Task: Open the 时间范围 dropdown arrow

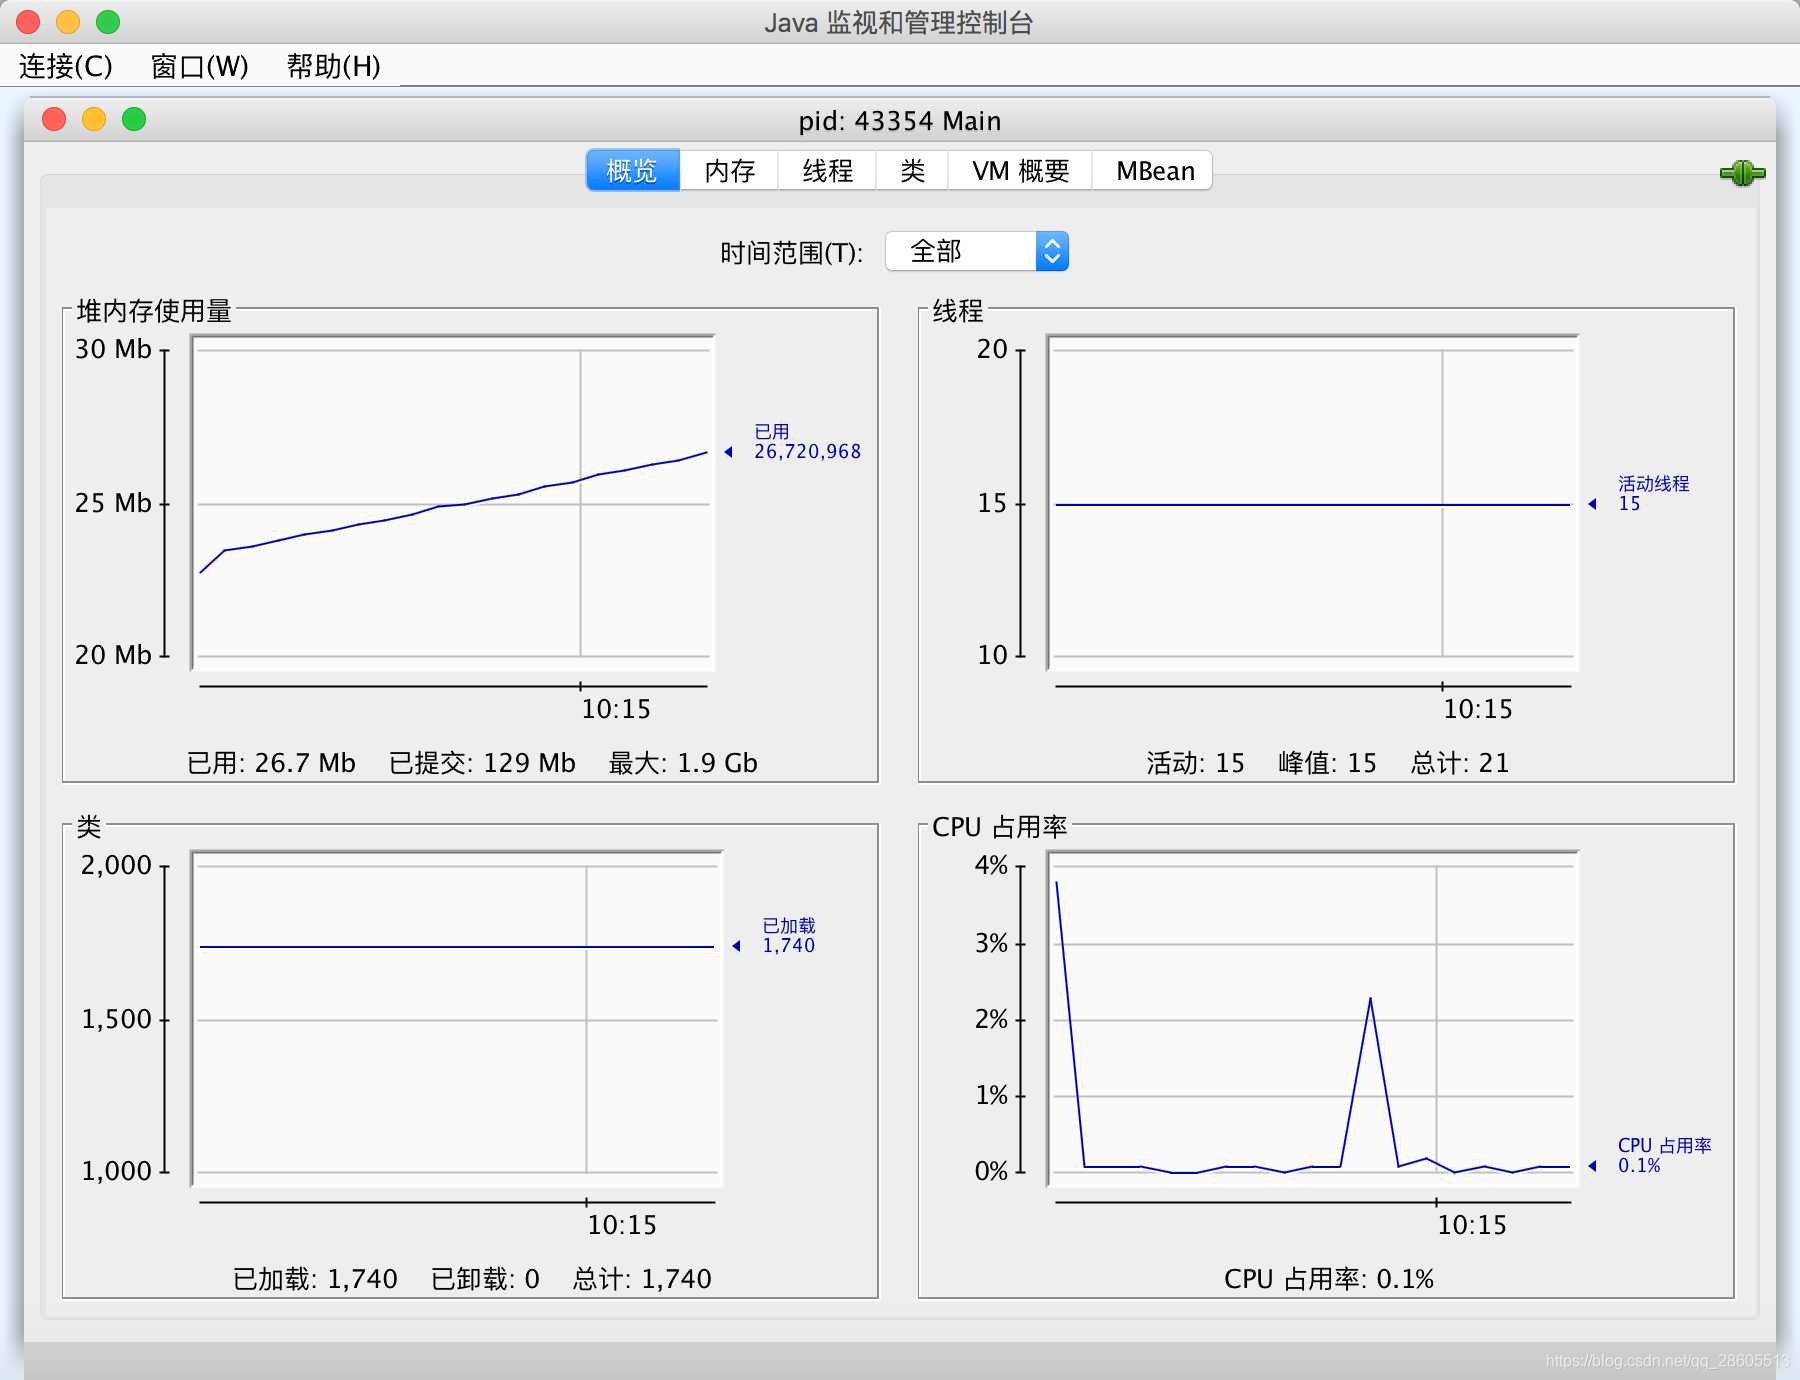Action: coord(1052,251)
